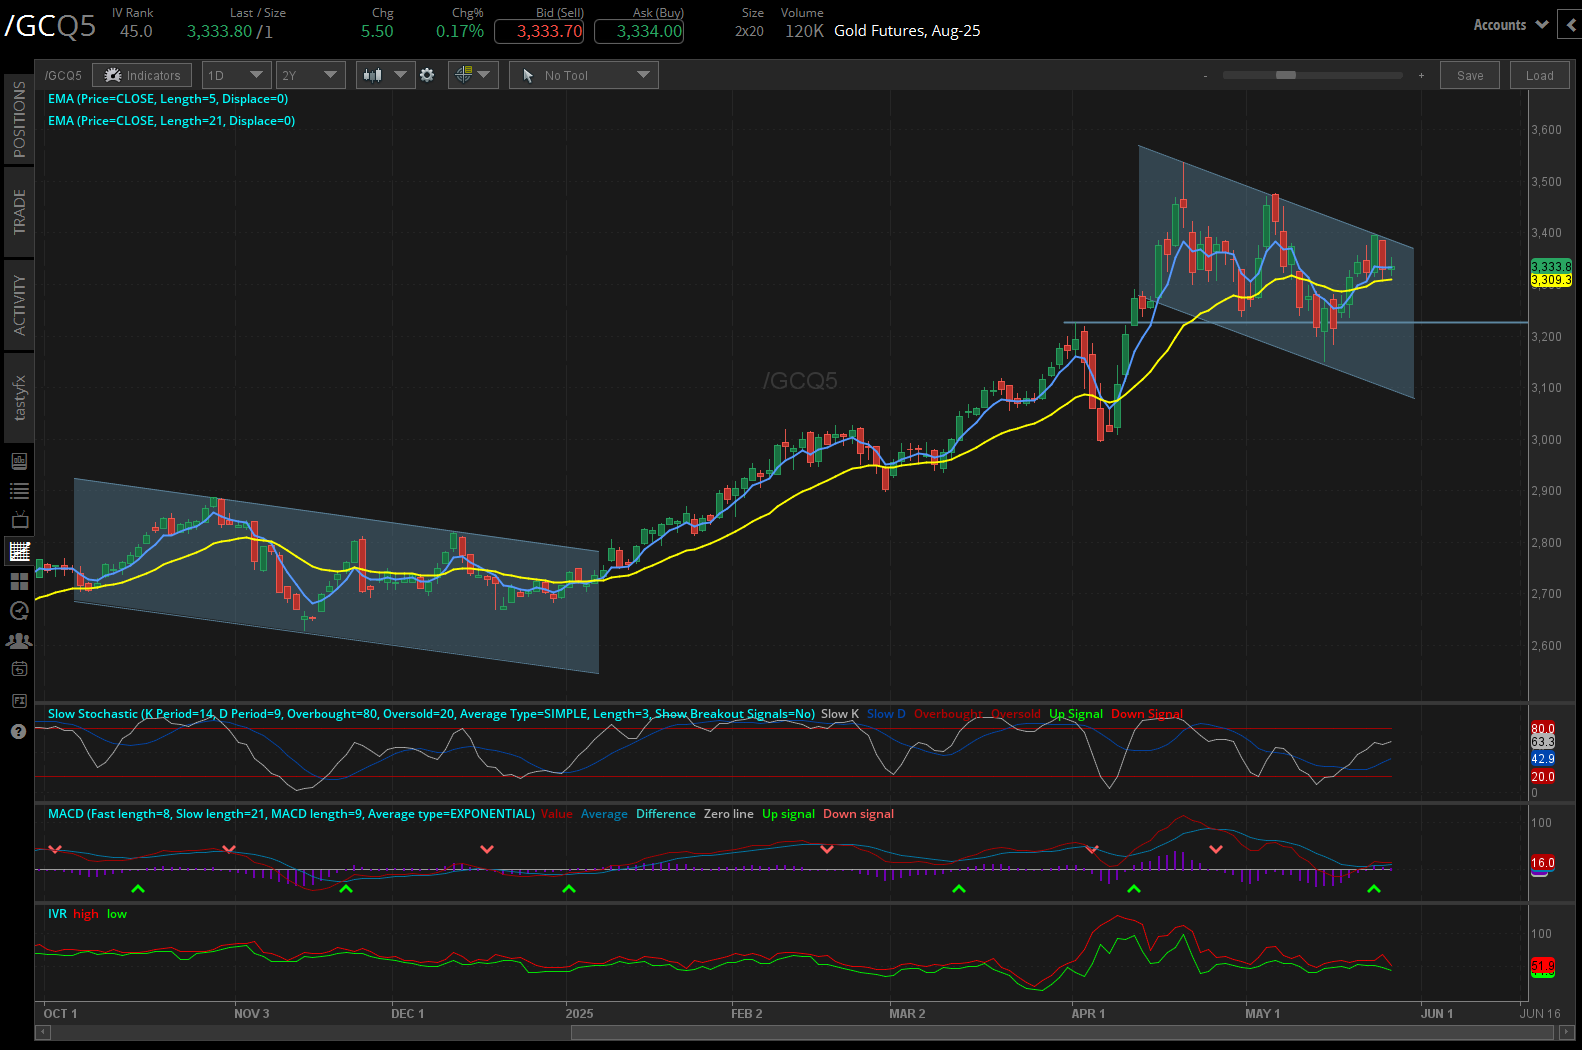The width and height of the screenshot is (1582, 1050).
Task: Open the people follow feed icon
Action: tap(19, 641)
